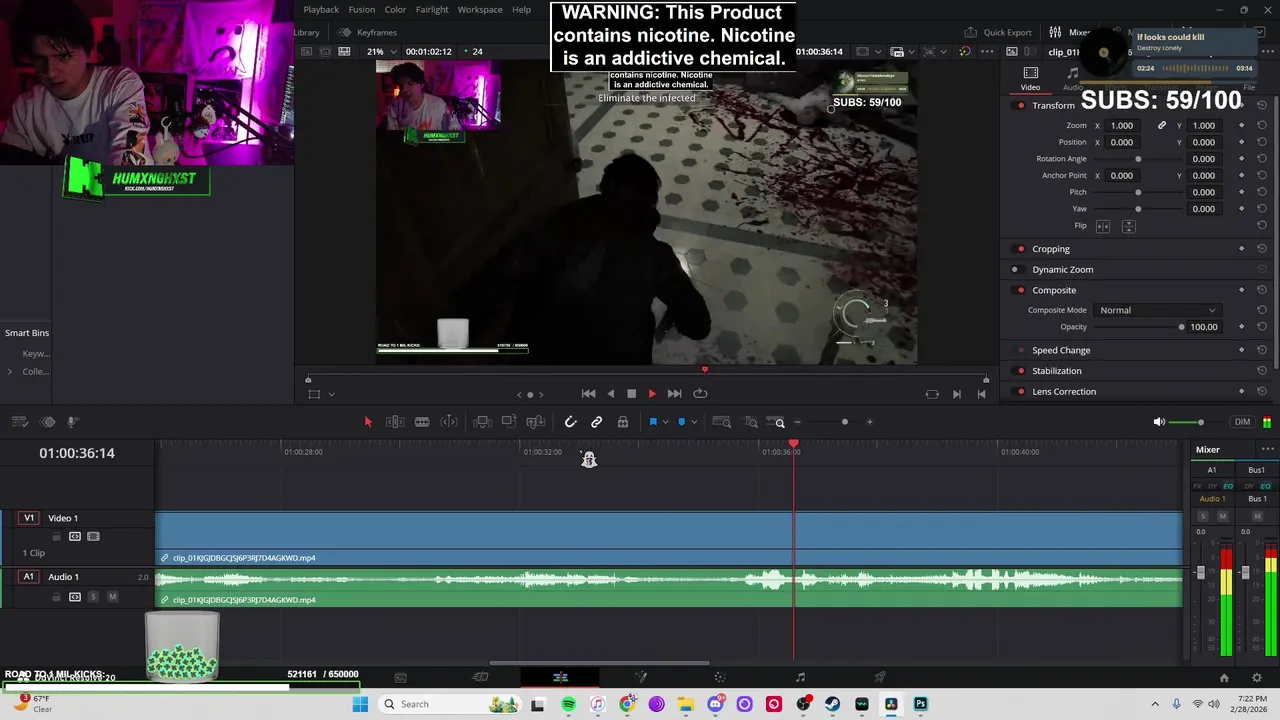Open Composite Mode Normal dropdown
The height and width of the screenshot is (720, 1280).
click(x=1157, y=311)
